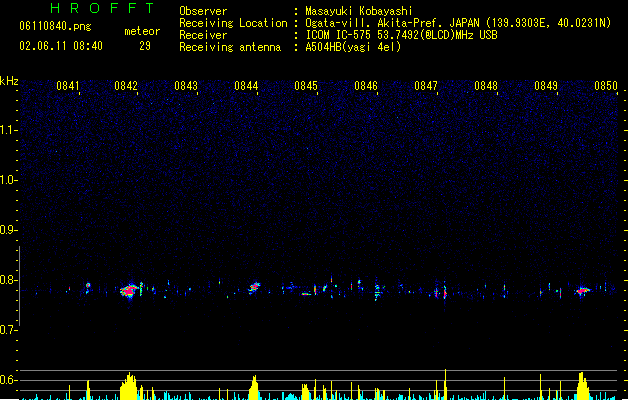Click the yellow intensity peak before 0850

click(582, 386)
